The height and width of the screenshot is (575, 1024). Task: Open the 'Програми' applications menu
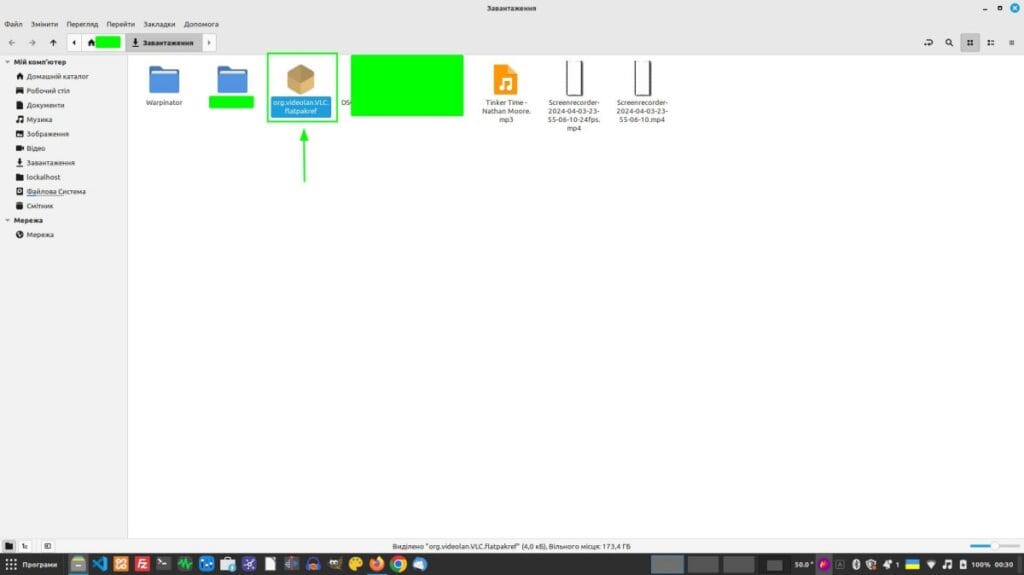click(x=32, y=564)
